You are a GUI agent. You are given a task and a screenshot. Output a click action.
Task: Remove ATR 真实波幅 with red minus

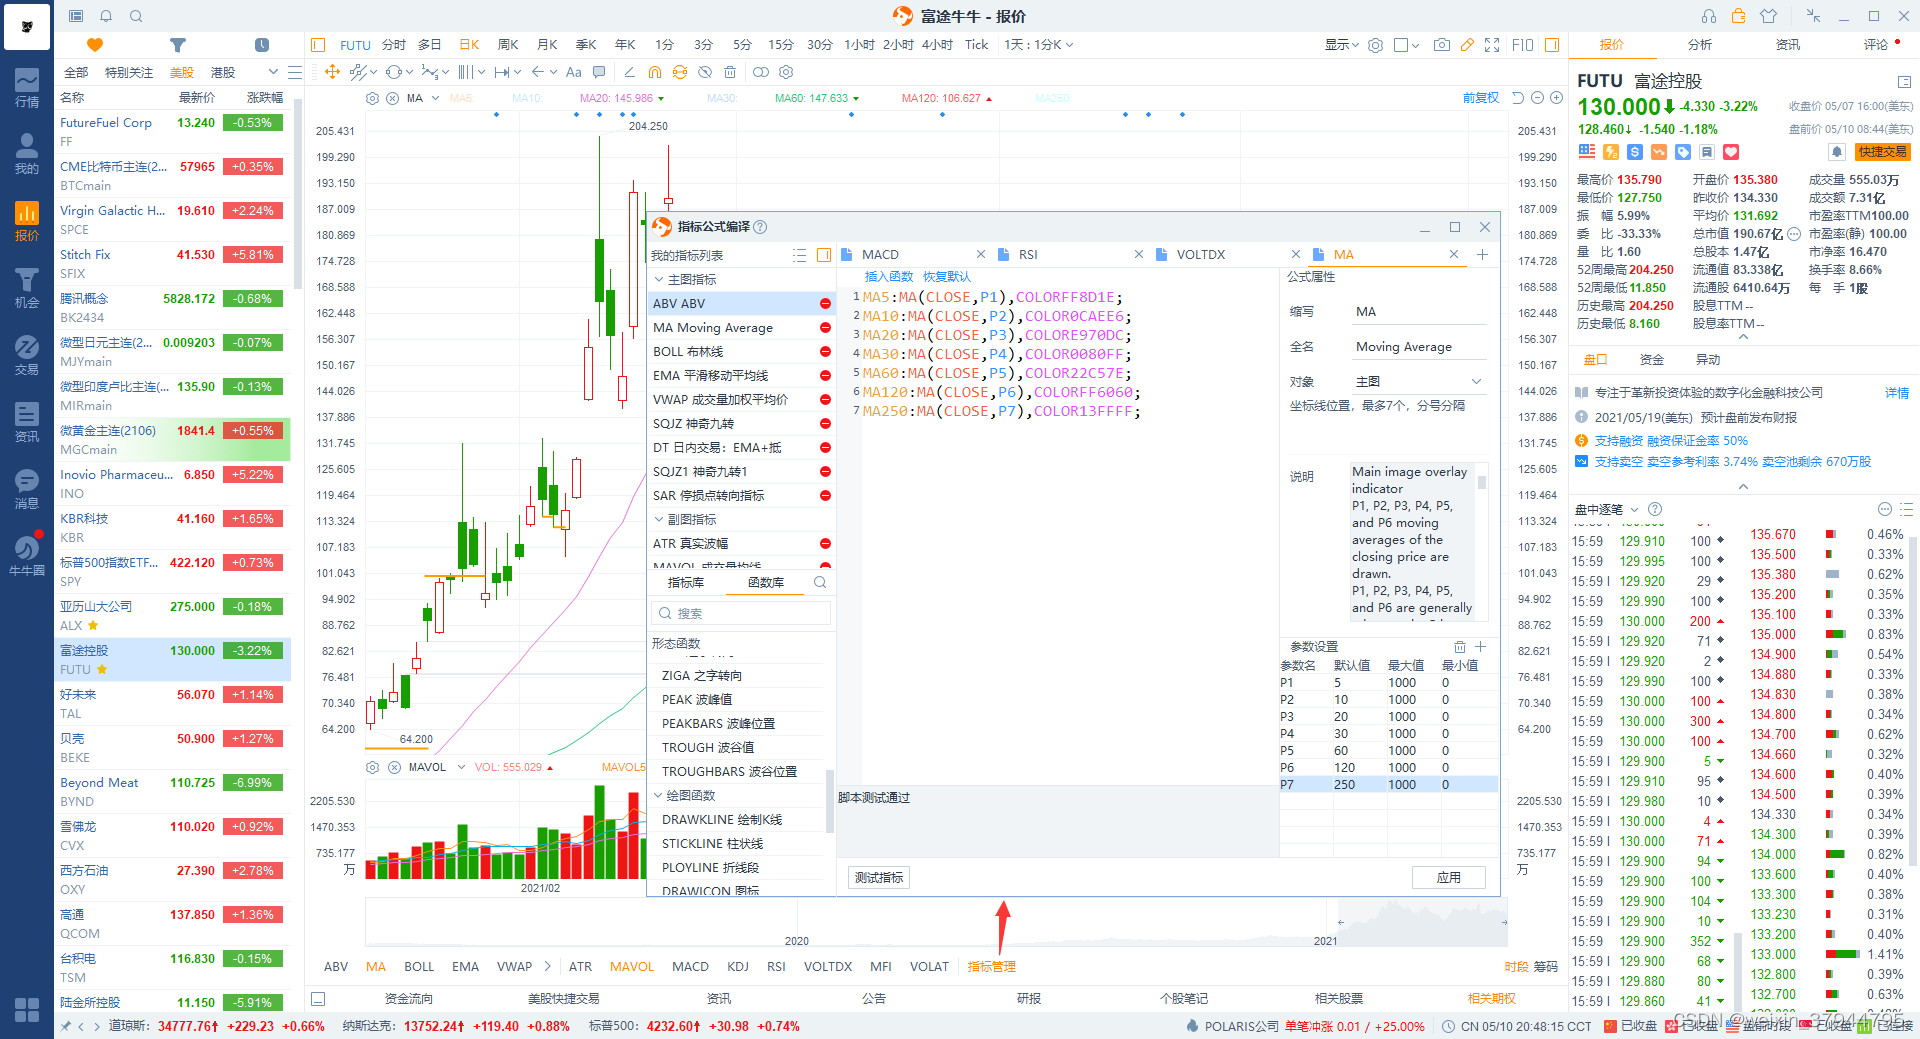(825, 544)
